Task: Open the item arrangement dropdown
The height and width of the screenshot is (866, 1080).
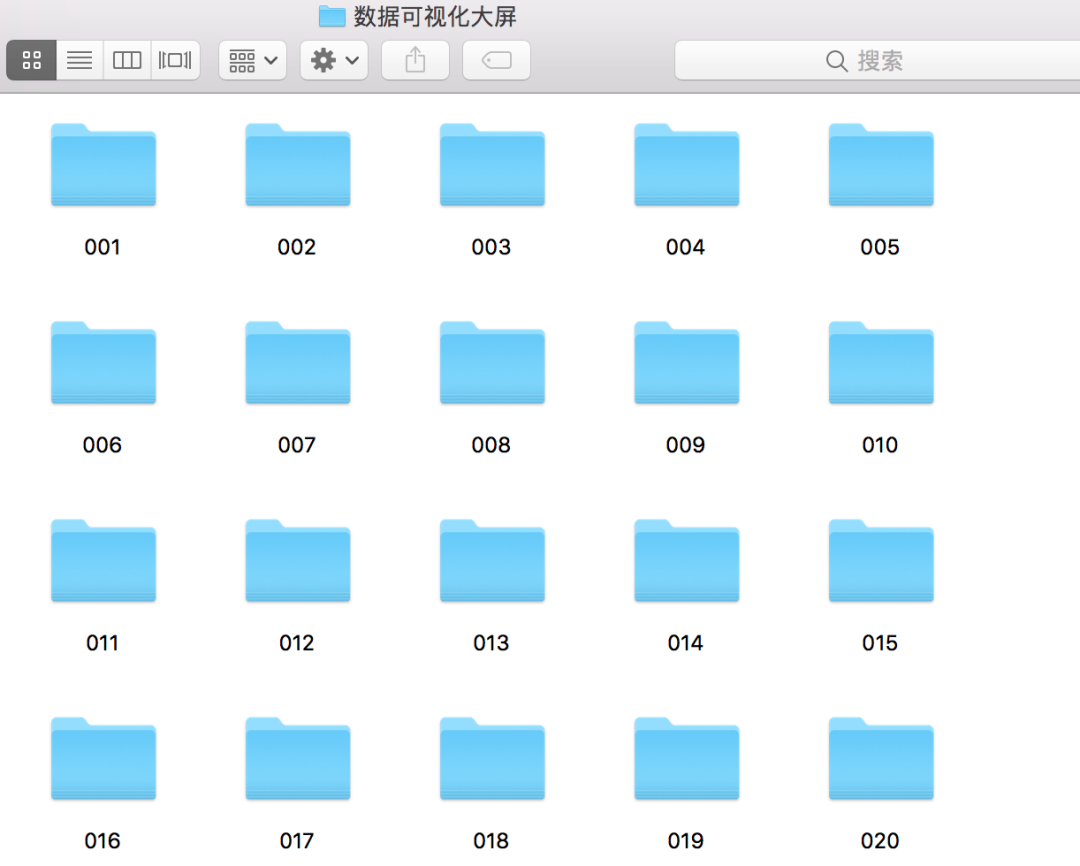Action: [x=253, y=61]
